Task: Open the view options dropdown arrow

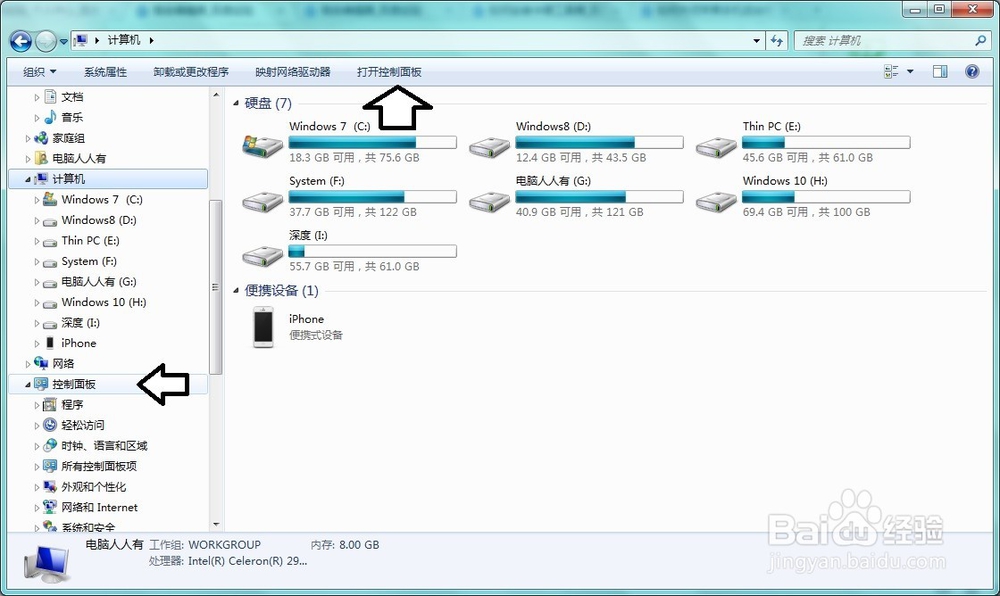Action: pos(910,71)
